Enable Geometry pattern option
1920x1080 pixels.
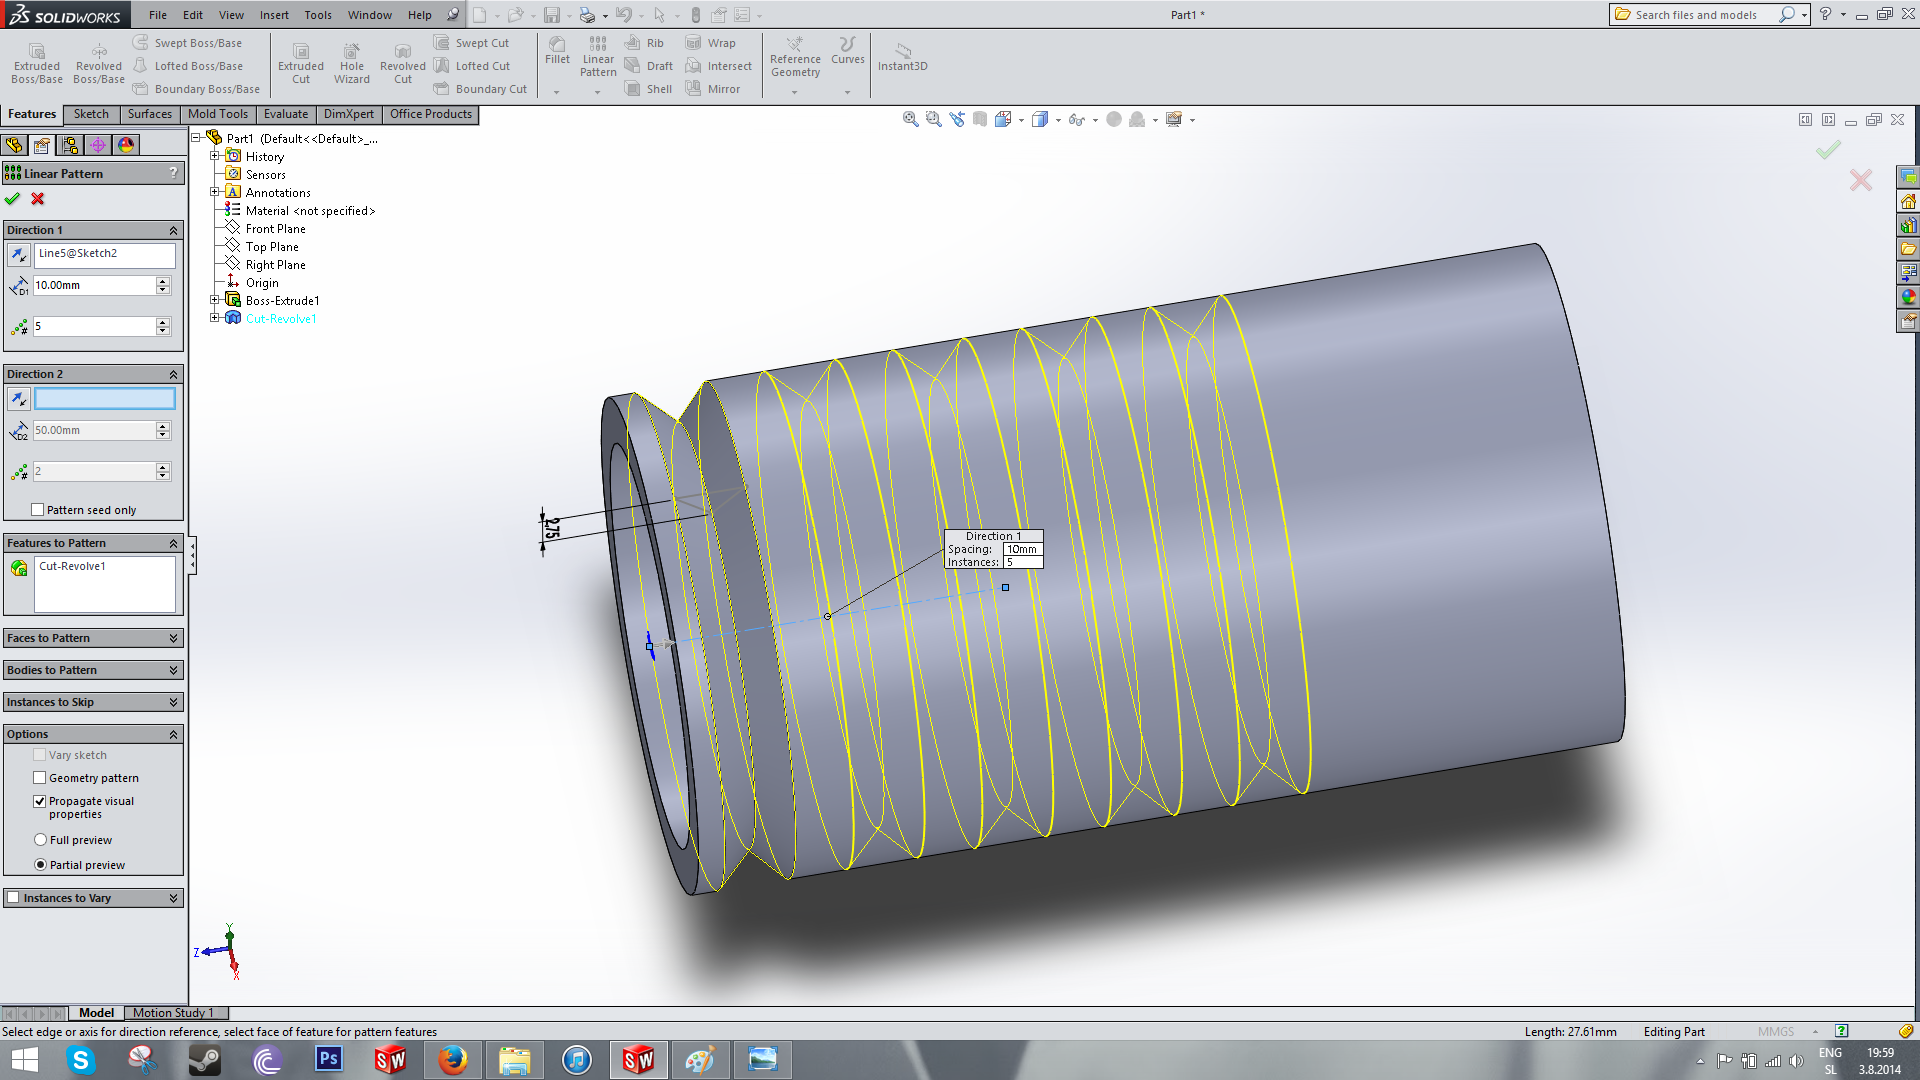click(40, 778)
